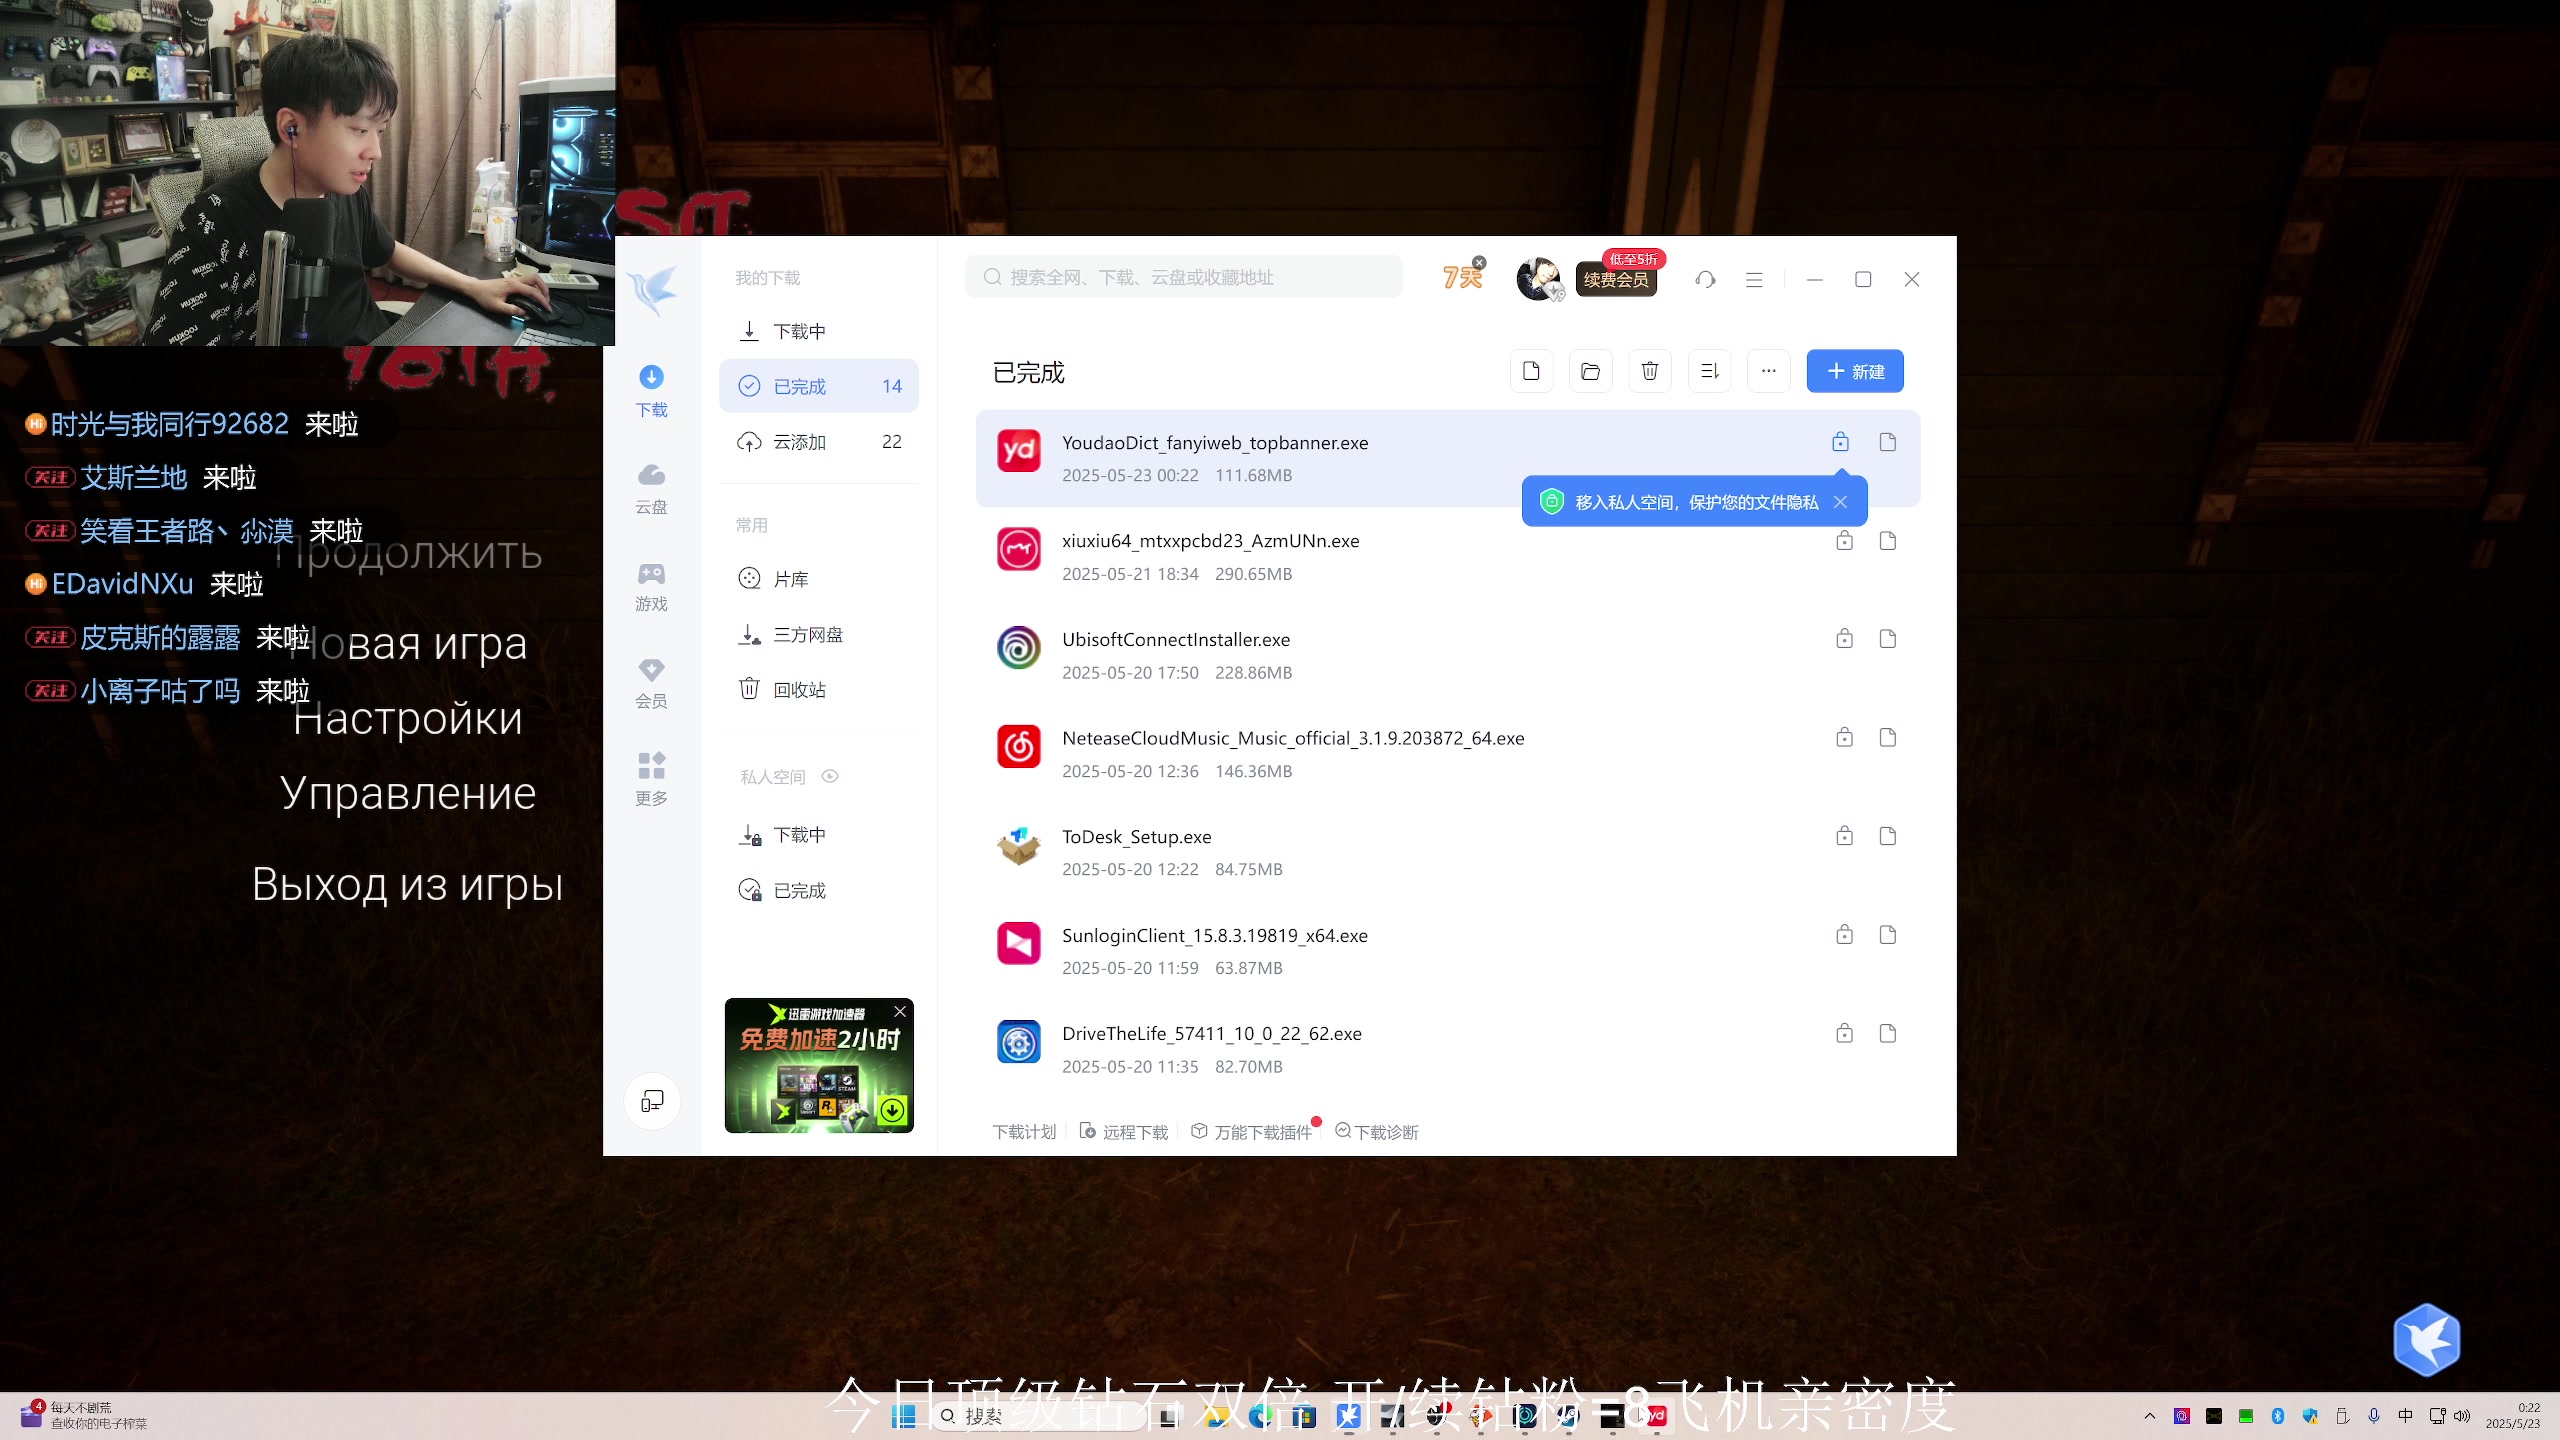Screen dimensions: 2560x1440
Task: Click the floating Xunlei bird desktop widget
Action: pyautogui.click(x=2427, y=1340)
